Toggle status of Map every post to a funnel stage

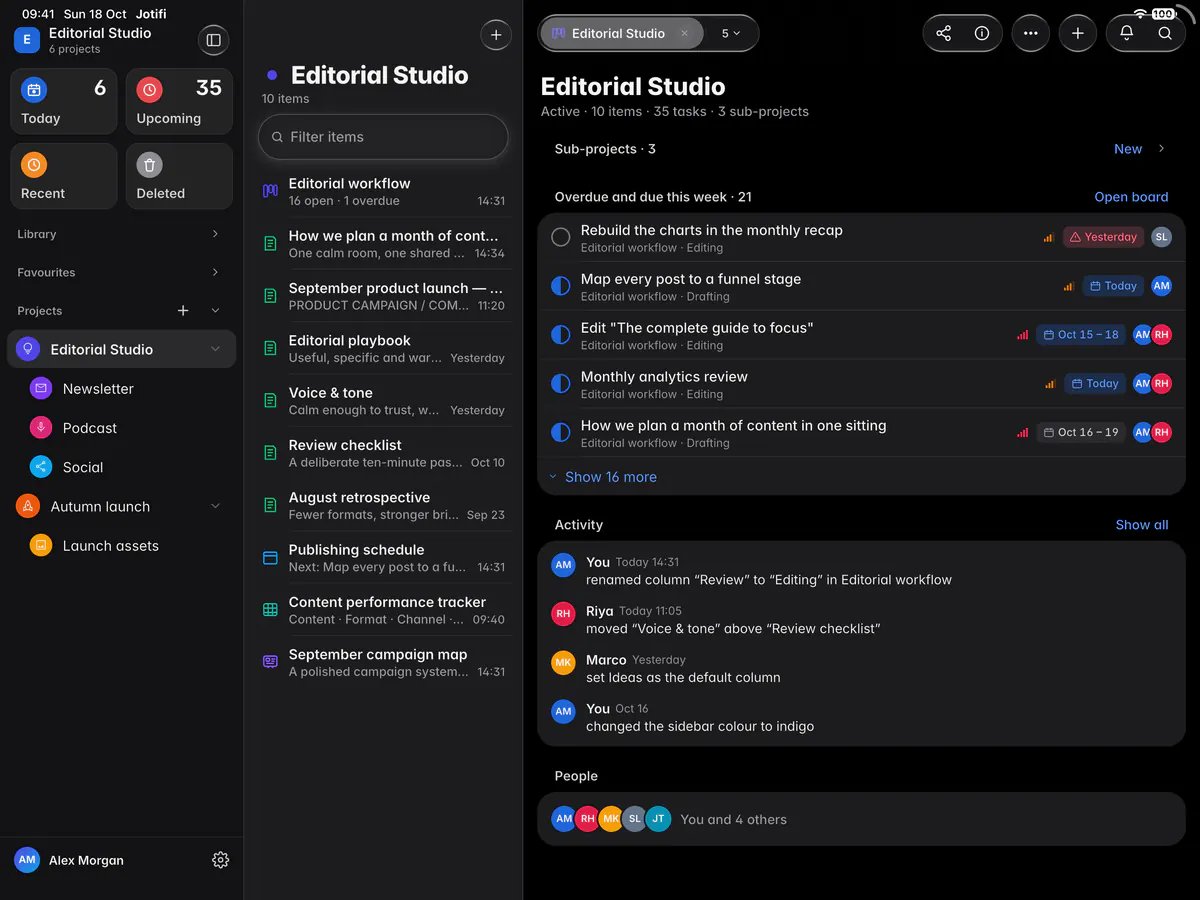(x=561, y=287)
